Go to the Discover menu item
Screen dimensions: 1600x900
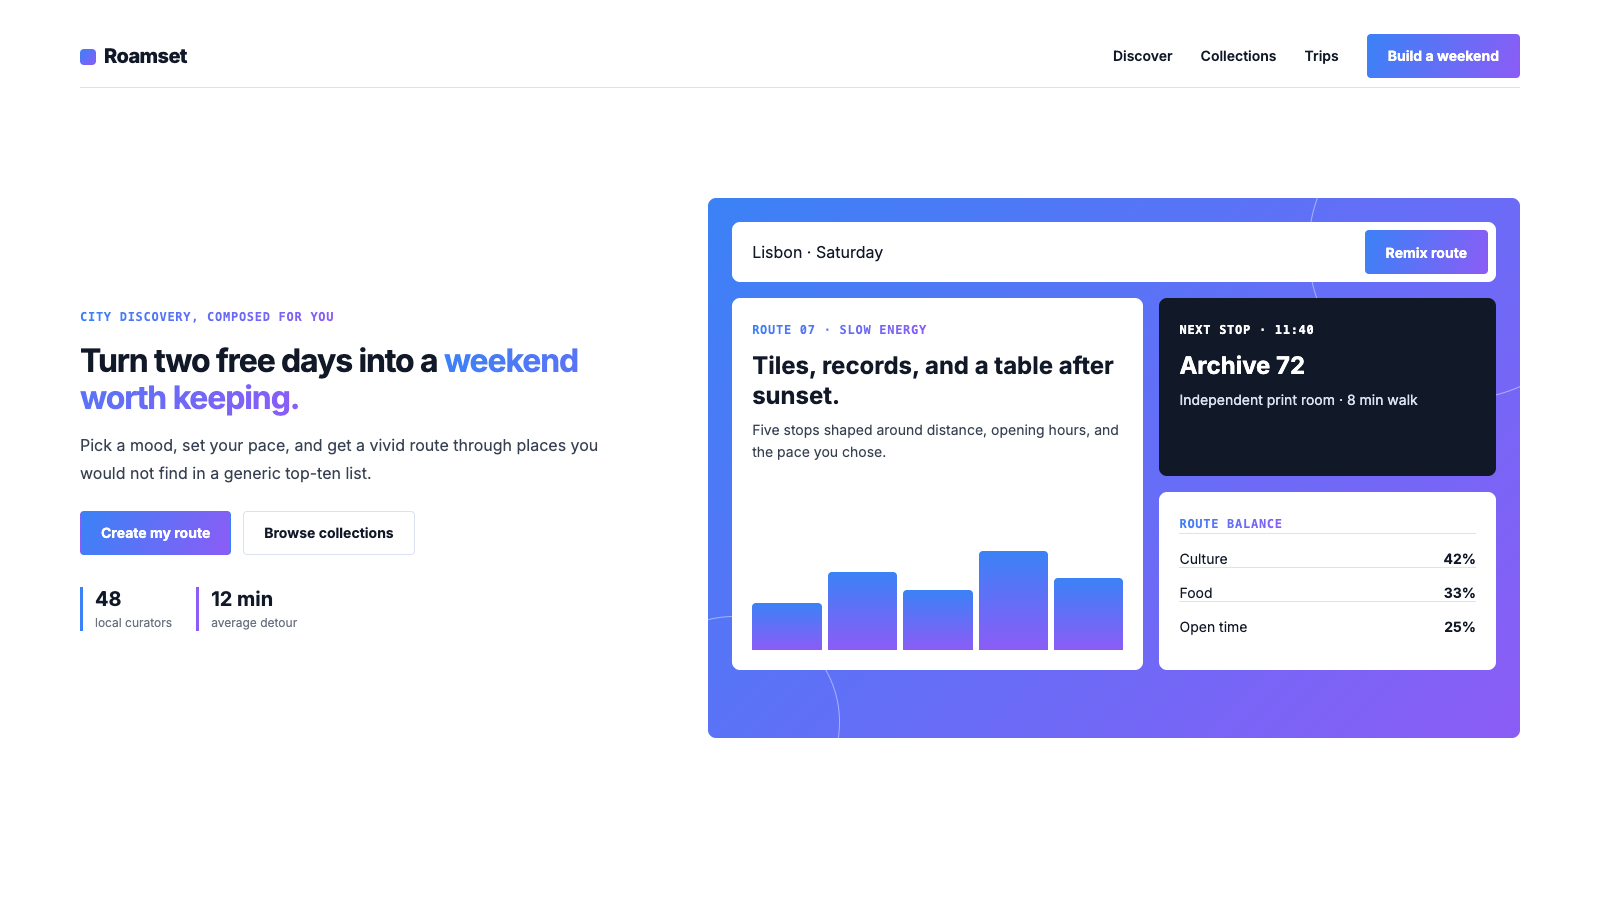[x=1142, y=56]
